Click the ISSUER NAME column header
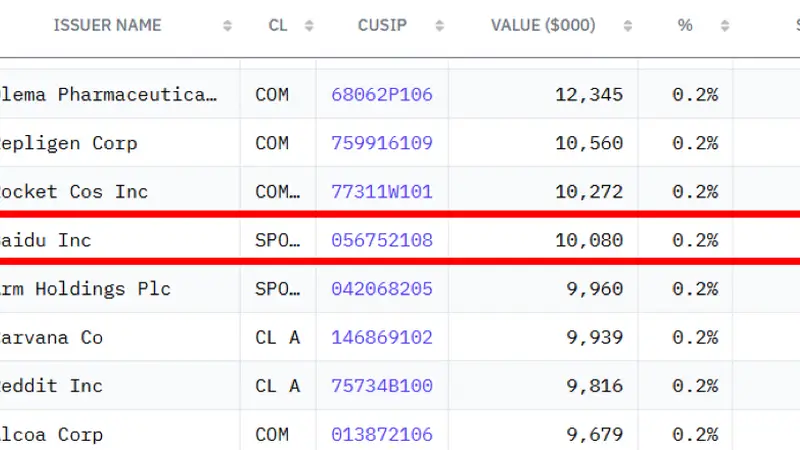The height and width of the screenshot is (450, 800). [107, 25]
